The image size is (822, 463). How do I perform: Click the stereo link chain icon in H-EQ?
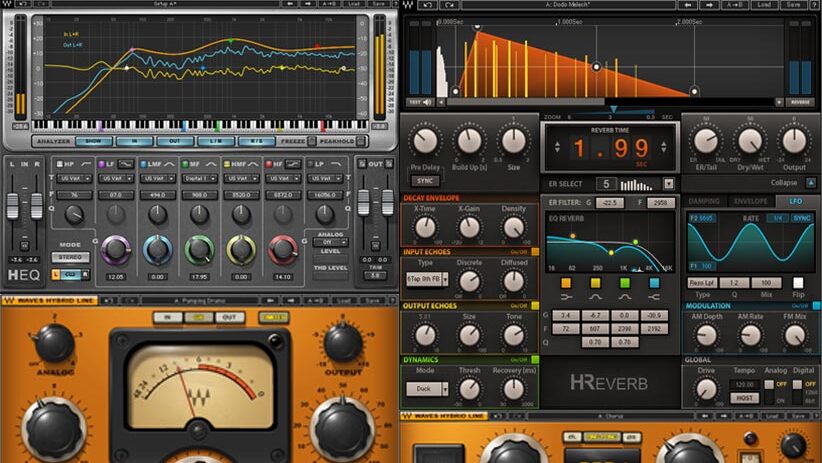click(x=70, y=274)
